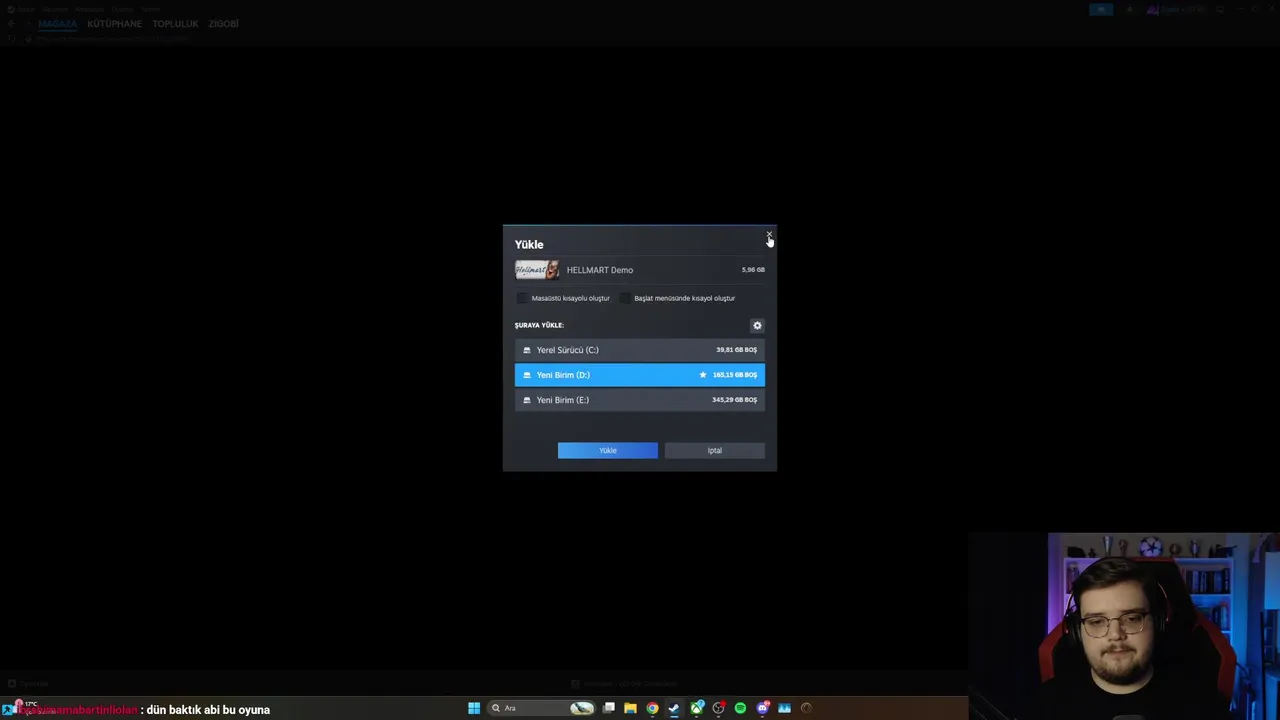Open Spotify from the taskbar

740,708
